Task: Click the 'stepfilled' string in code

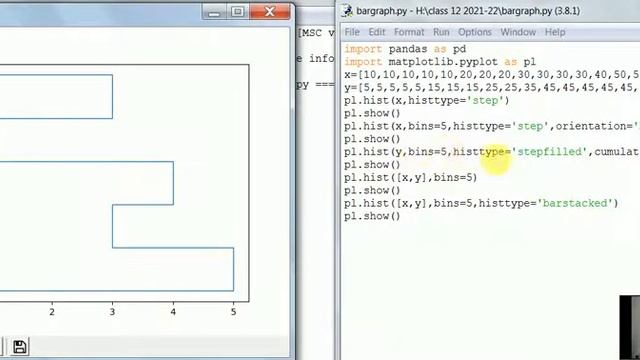Action: click(549, 152)
